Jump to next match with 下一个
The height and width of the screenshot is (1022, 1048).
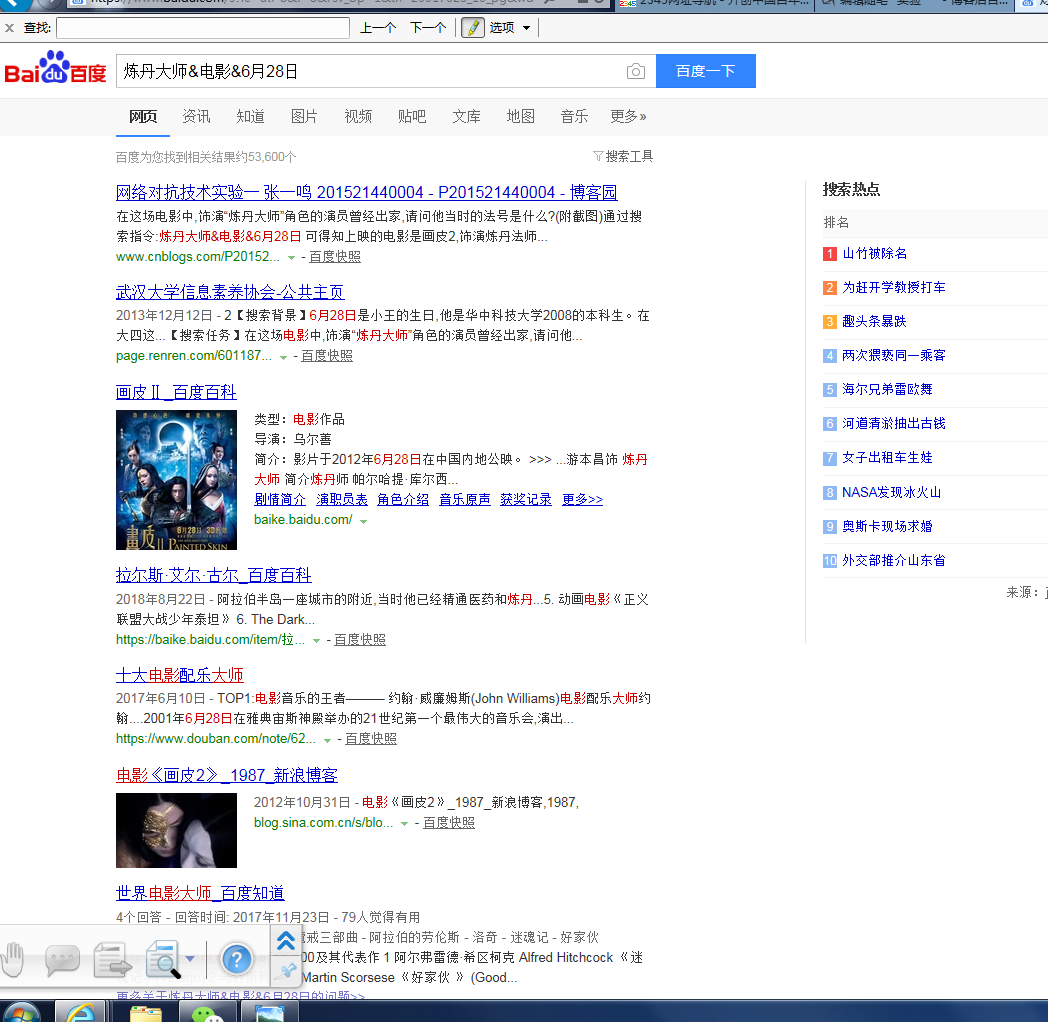(428, 28)
